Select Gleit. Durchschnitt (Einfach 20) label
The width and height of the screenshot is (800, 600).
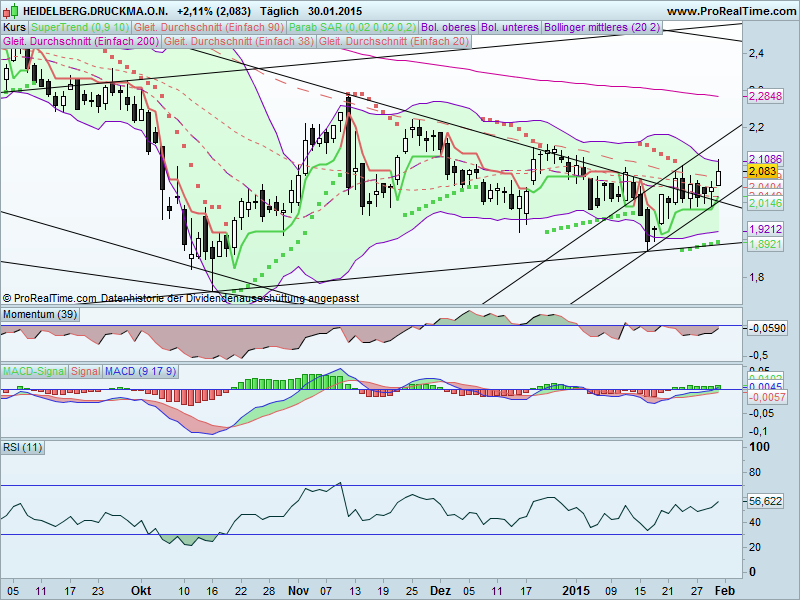coord(394,41)
